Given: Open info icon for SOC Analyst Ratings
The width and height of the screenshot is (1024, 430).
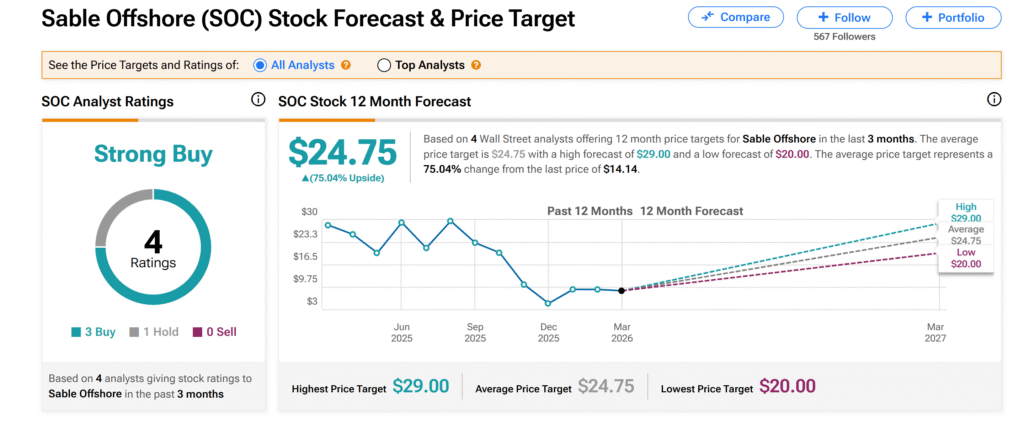Looking at the screenshot, I should (x=258, y=100).
